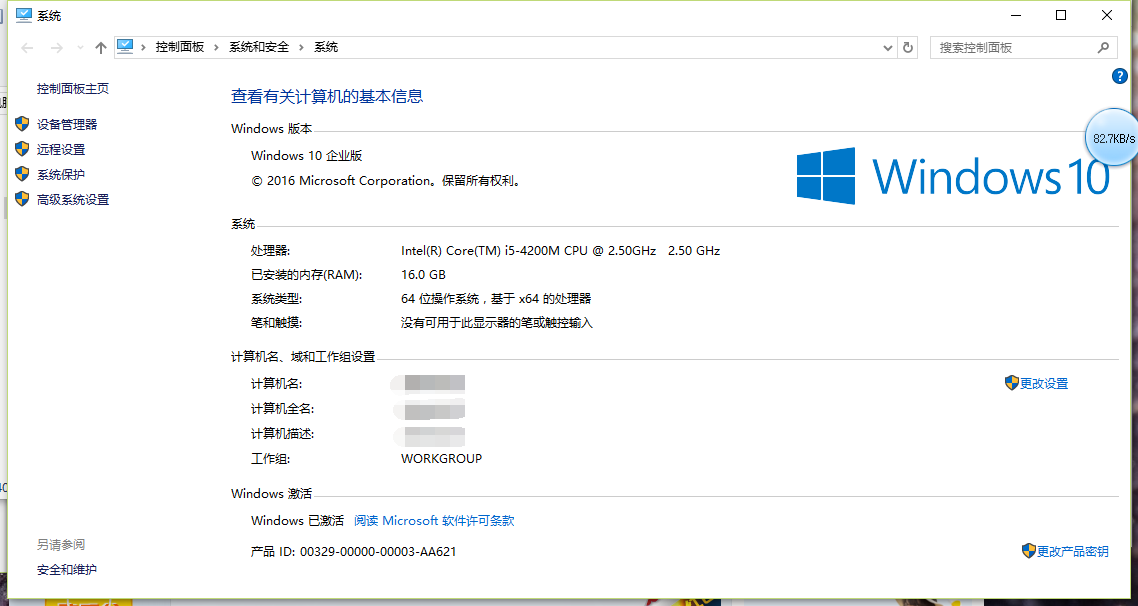Select the Intel Core i5-4200M processor value
The height and width of the screenshot is (606, 1138).
(560, 250)
